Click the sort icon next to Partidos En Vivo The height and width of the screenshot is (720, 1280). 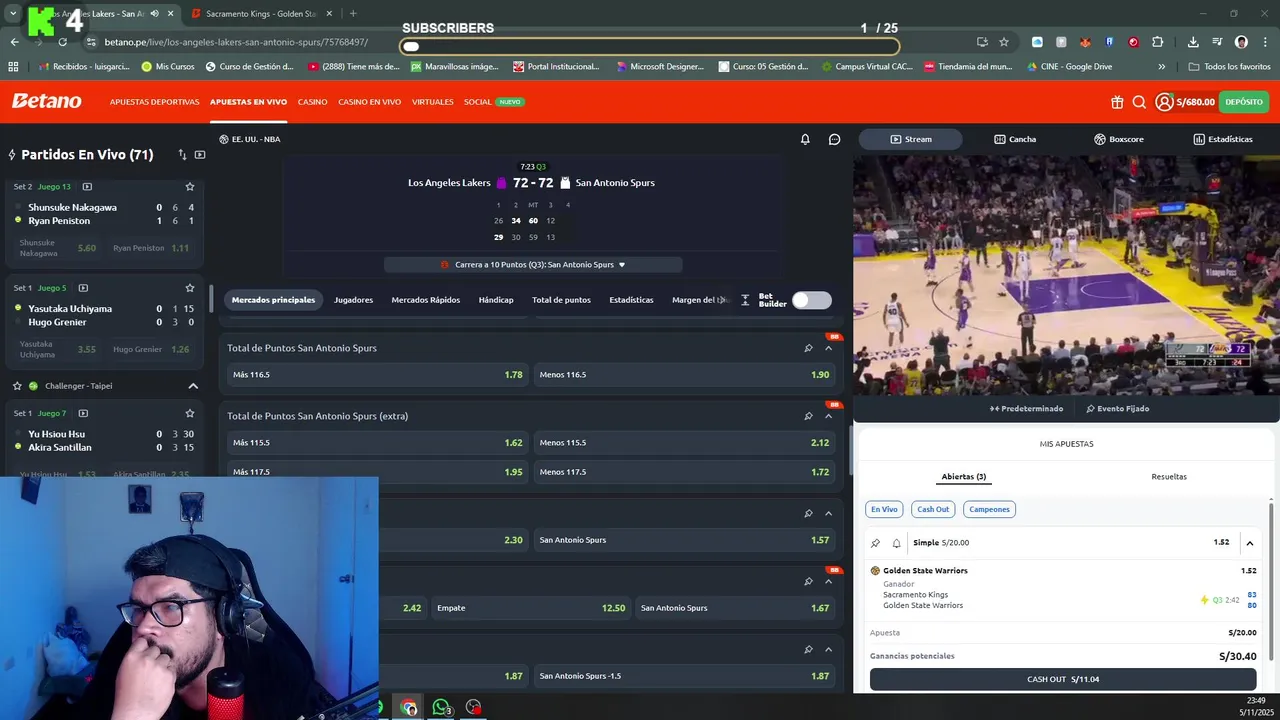(x=182, y=155)
